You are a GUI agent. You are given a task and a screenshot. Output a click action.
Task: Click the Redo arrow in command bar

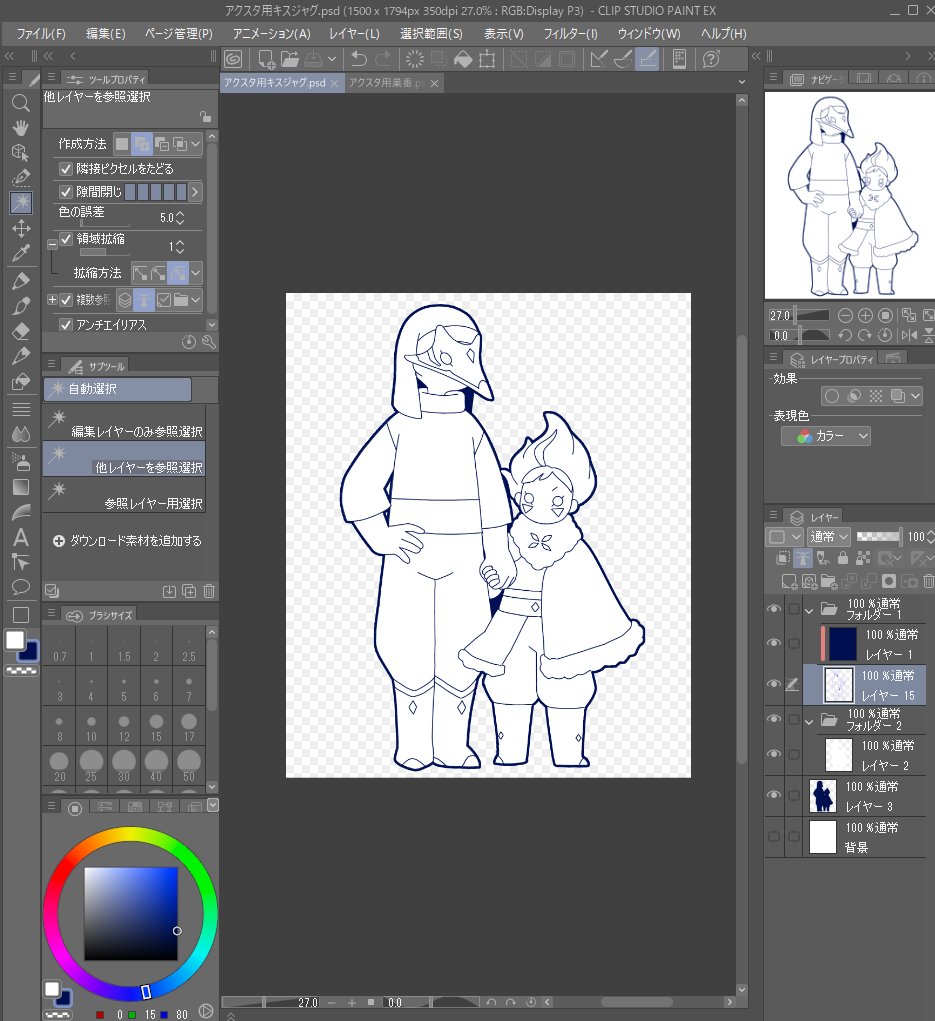384,59
